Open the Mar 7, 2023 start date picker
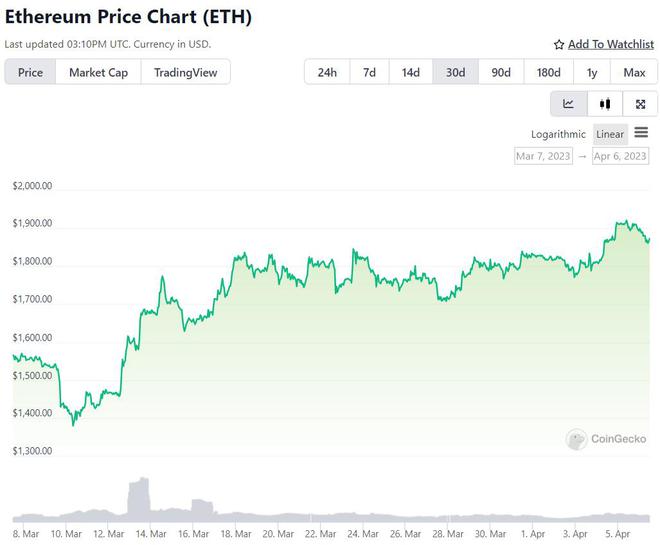The image size is (660, 545). pos(543,156)
